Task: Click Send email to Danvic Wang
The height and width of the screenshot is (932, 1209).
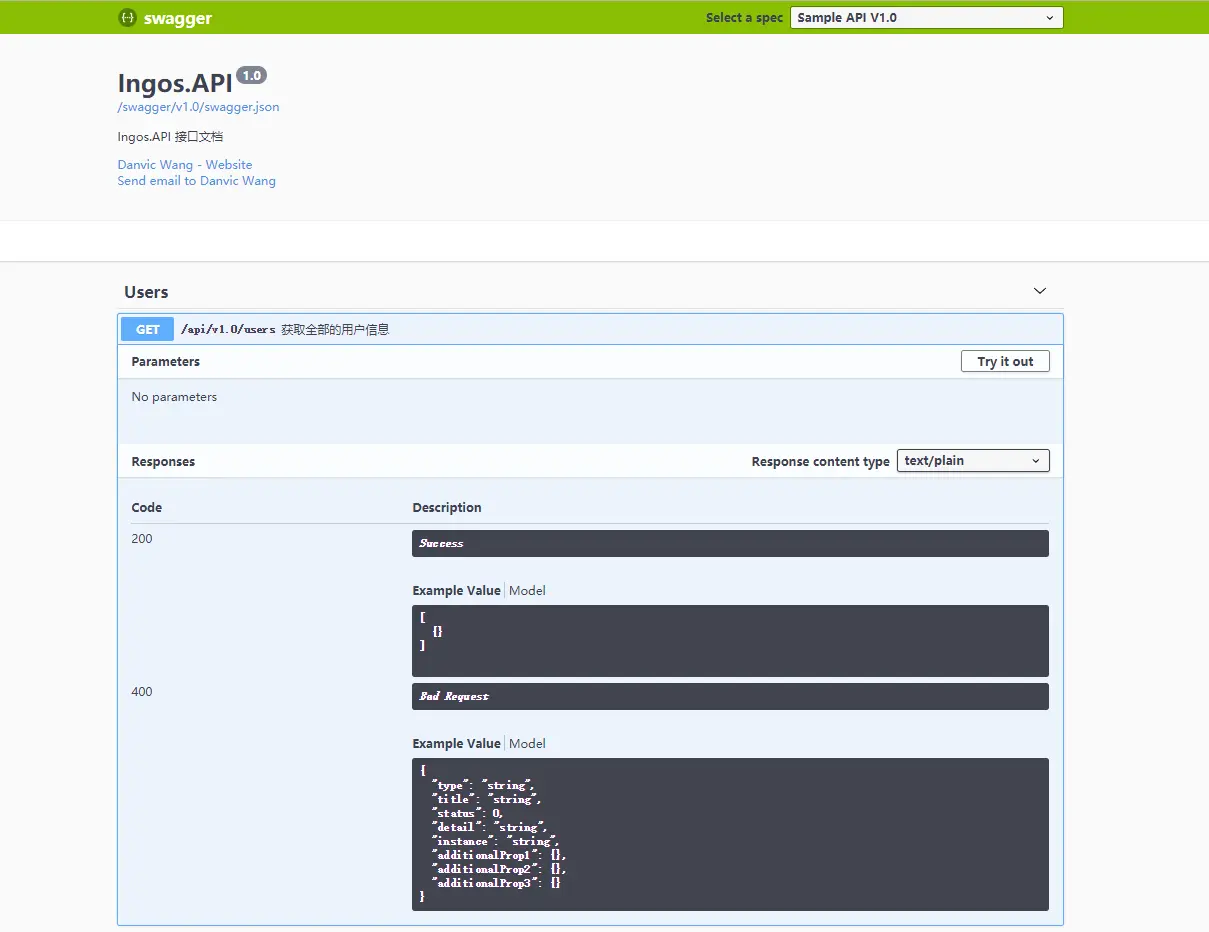Action: tap(196, 181)
